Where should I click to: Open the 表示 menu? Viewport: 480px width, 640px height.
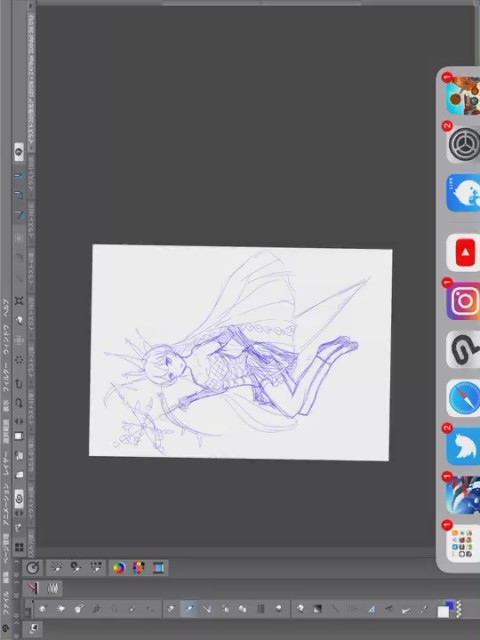tap(6, 404)
